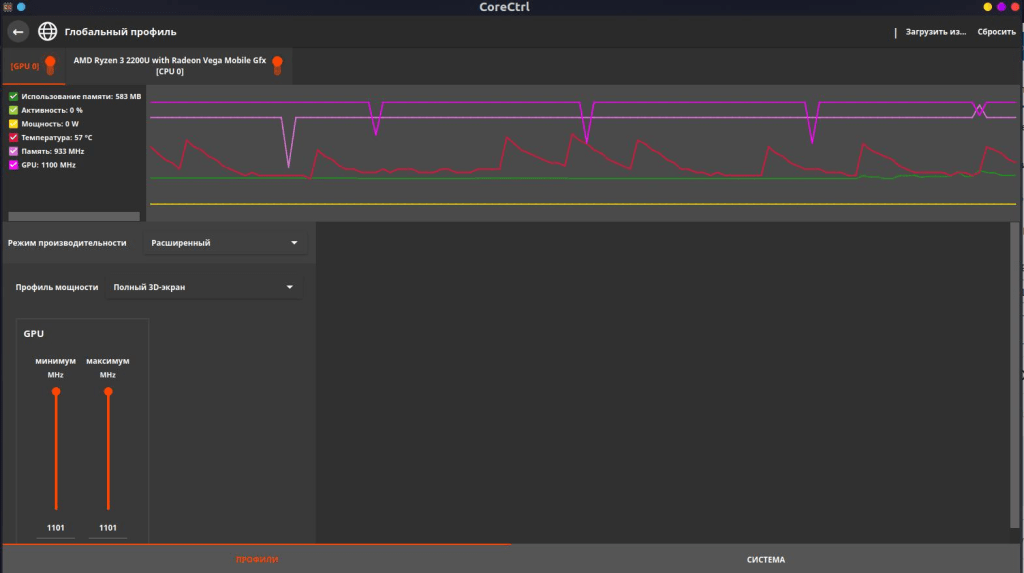The image size is (1024, 573).
Task: Click the globe icon beside Глобальный профиль
Action: (48, 32)
